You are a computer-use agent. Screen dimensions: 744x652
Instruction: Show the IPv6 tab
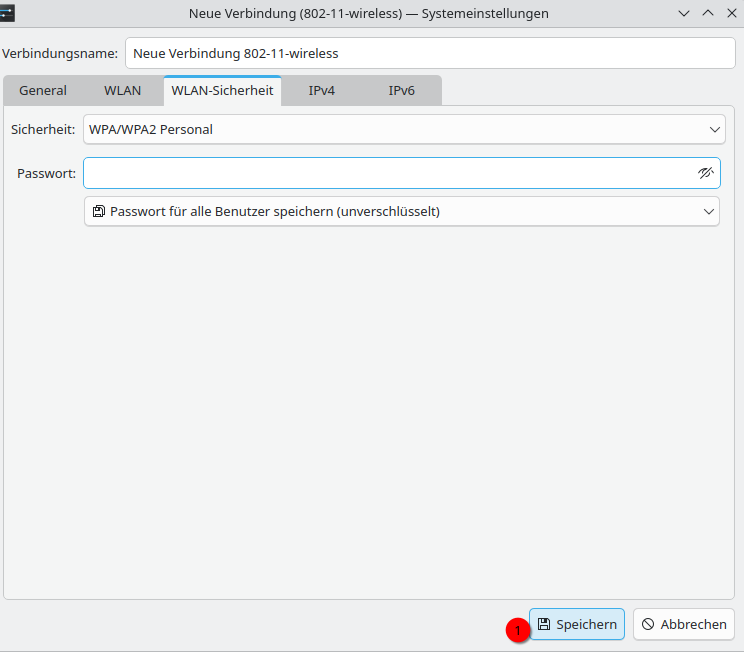coord(401,90)
